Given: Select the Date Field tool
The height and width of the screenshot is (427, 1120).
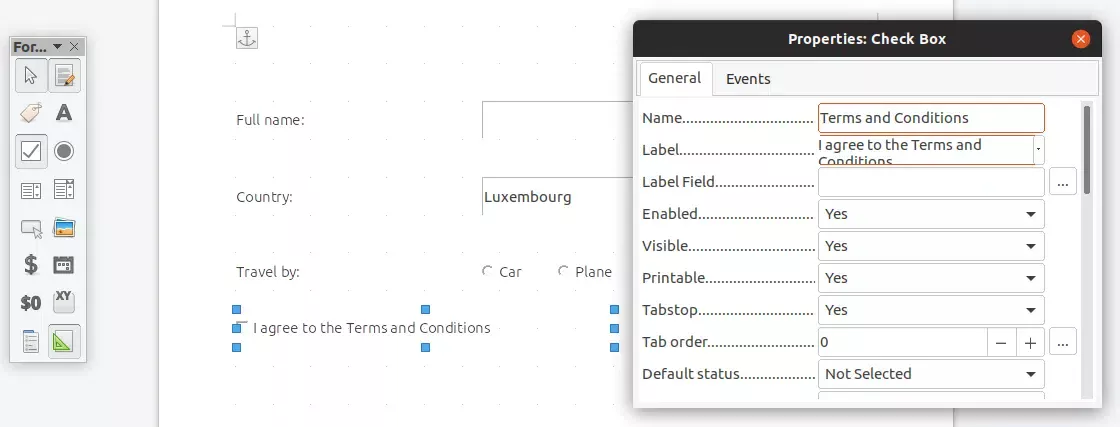Looking at the screenshot, I should tap(64, 265).
